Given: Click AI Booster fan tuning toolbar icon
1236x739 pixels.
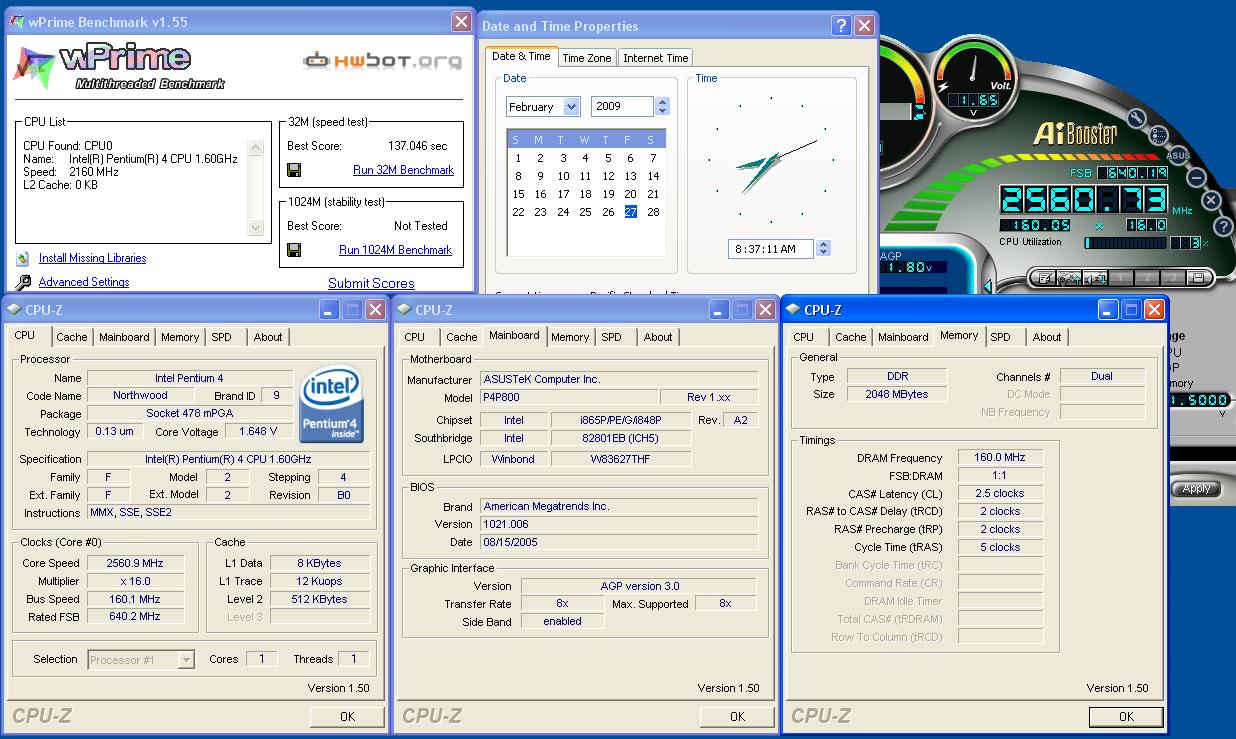Looking at the screenshot, I should (1070, 278).
